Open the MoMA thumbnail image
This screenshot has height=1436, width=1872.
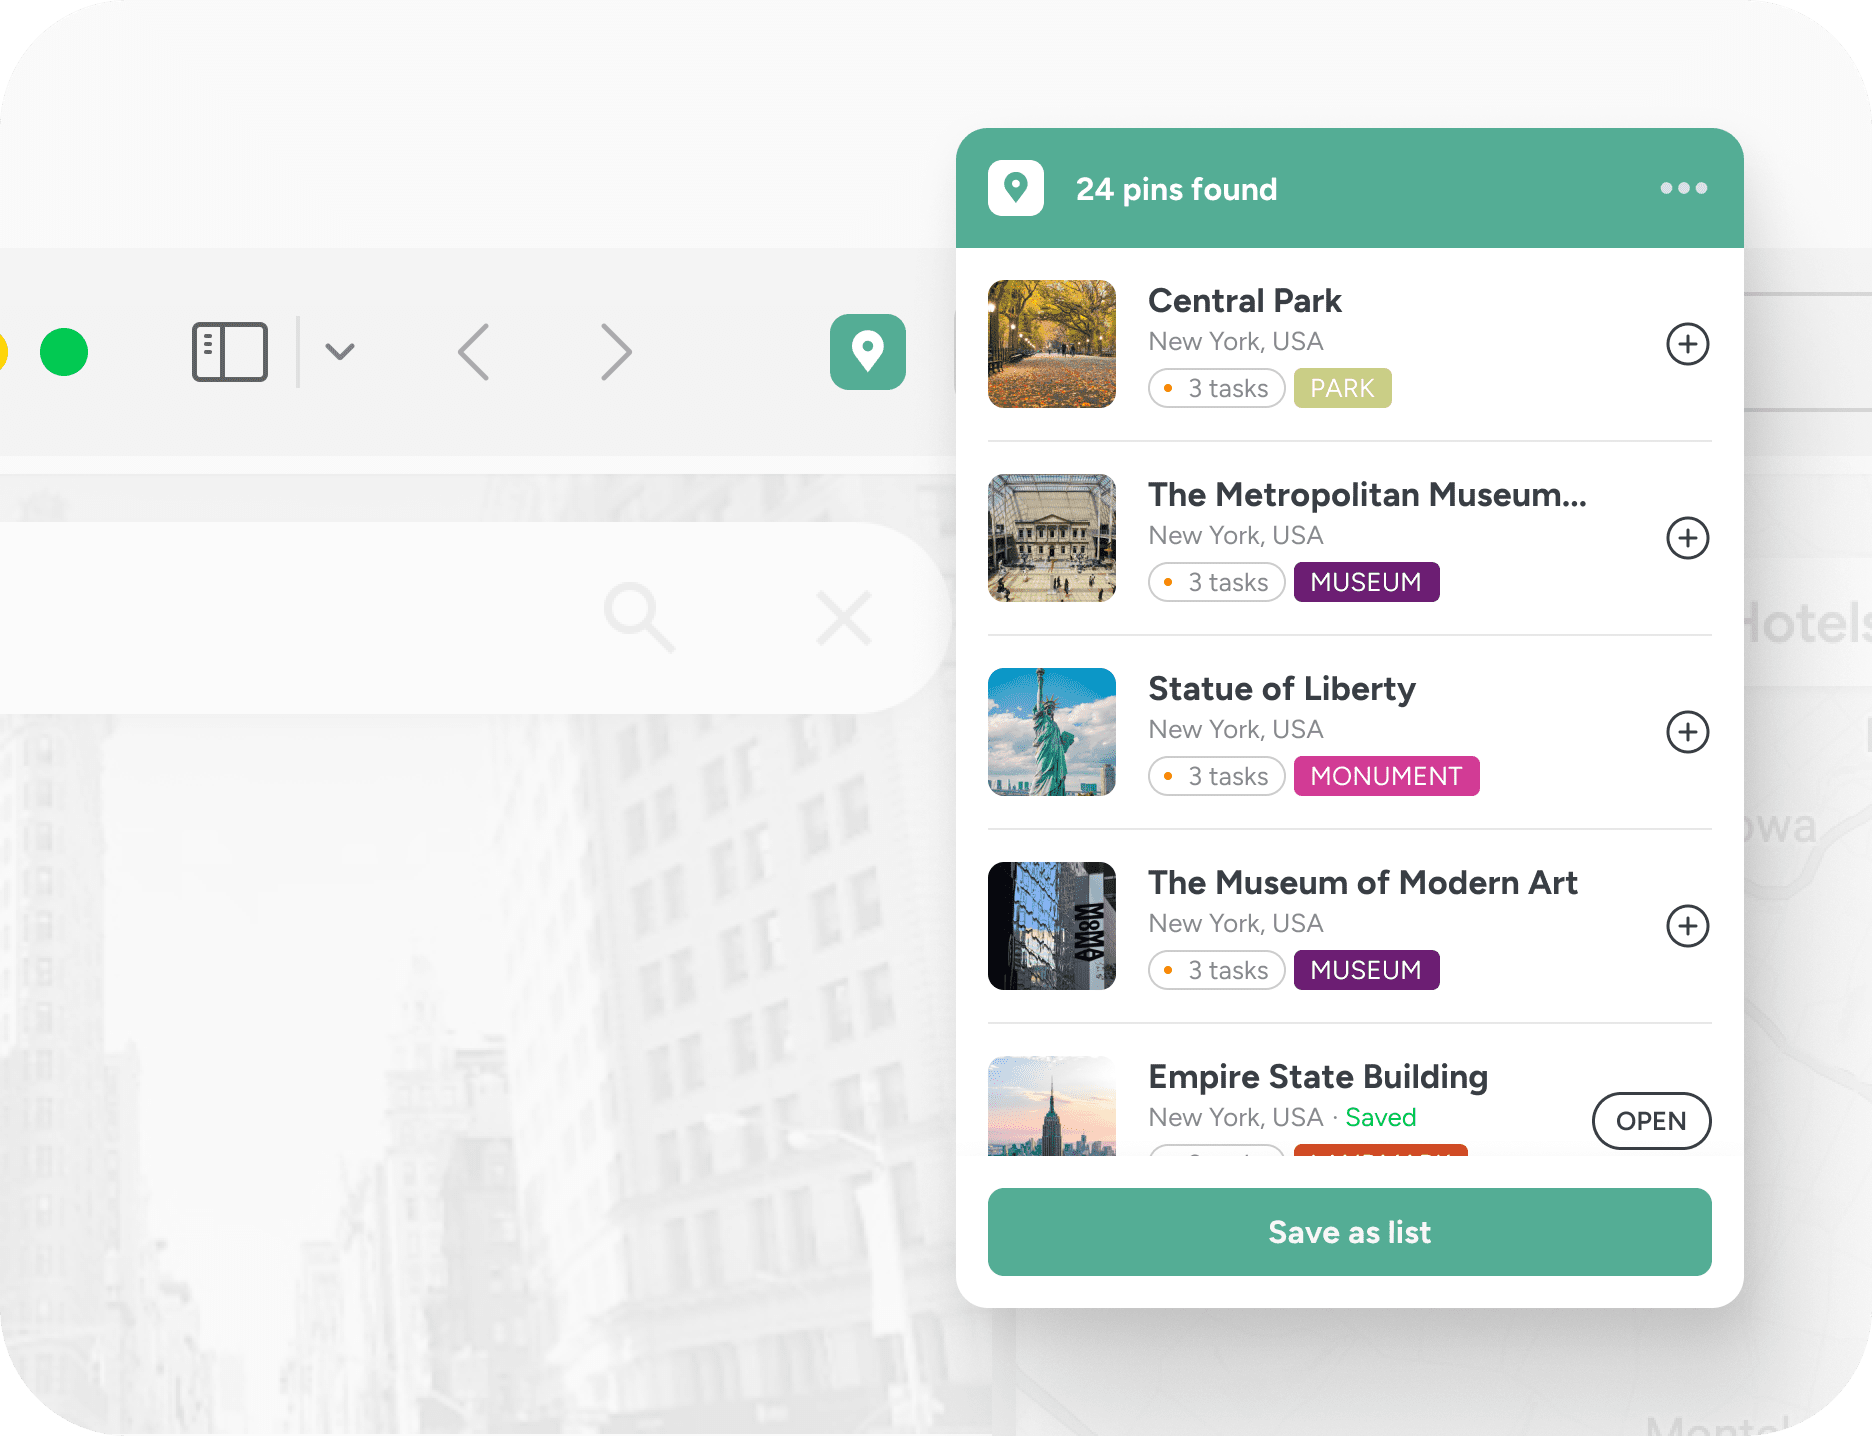point(1052,926)
